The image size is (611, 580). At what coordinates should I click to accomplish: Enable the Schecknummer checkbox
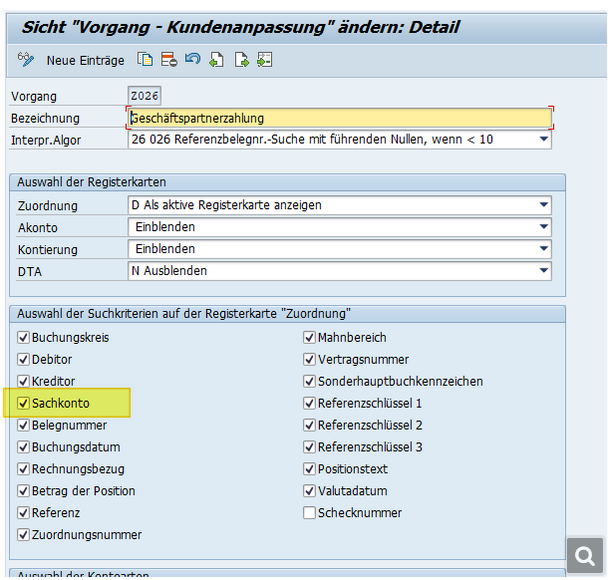coord(310,513)
